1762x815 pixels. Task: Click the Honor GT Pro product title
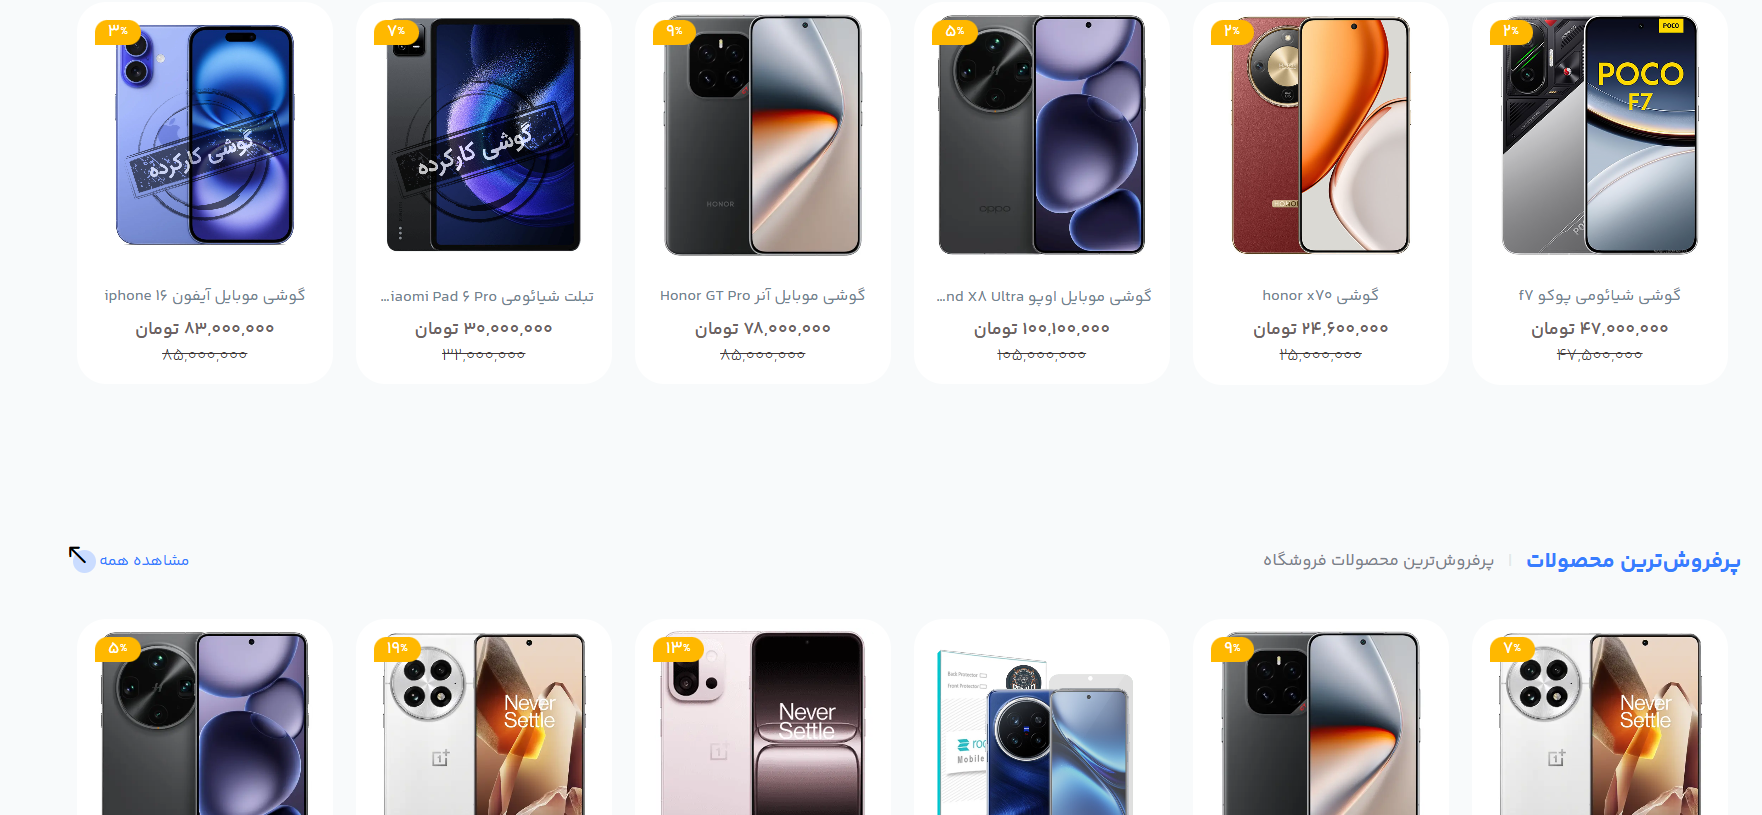click(763, 296)
